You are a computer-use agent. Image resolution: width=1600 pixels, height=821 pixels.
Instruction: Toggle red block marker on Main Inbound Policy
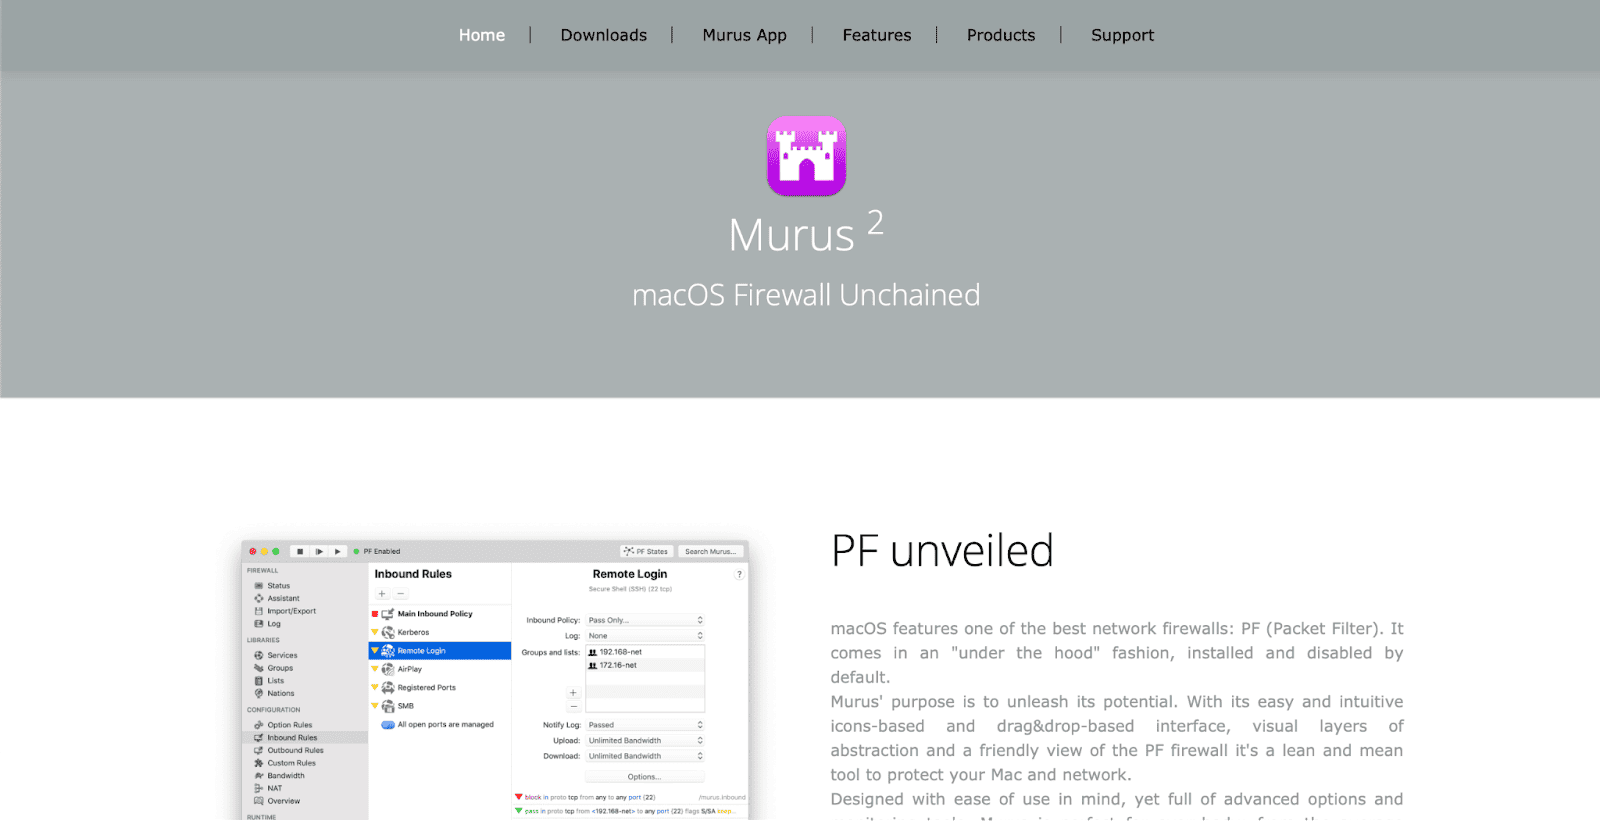(375, 614)
